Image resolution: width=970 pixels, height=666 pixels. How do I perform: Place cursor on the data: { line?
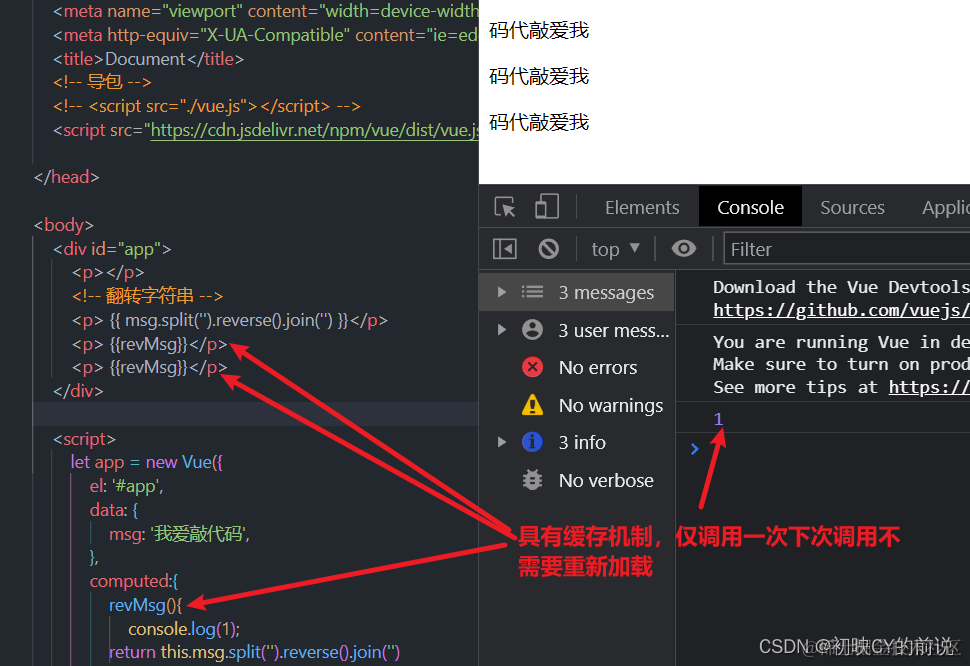[x=114, y=510]
